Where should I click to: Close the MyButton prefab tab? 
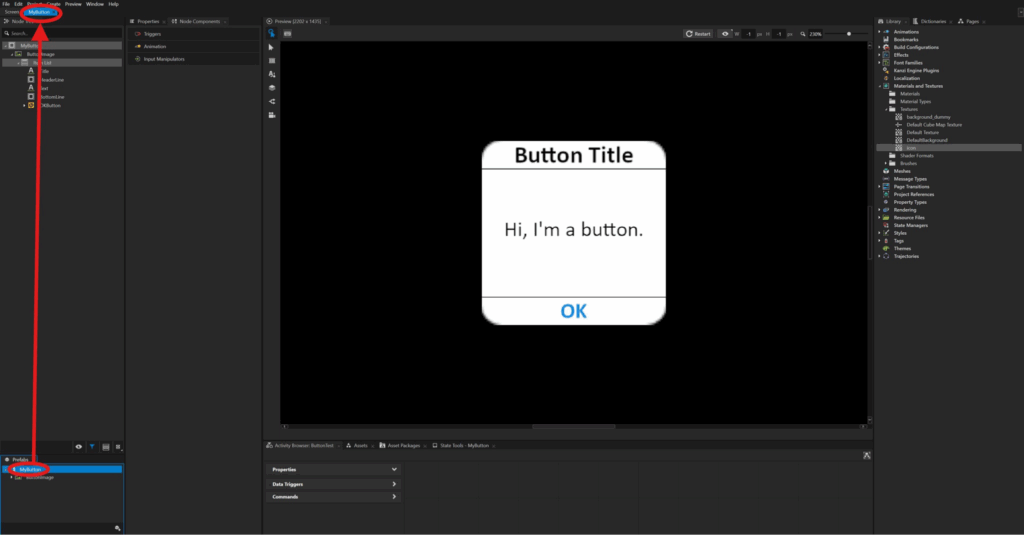(54, 12)
